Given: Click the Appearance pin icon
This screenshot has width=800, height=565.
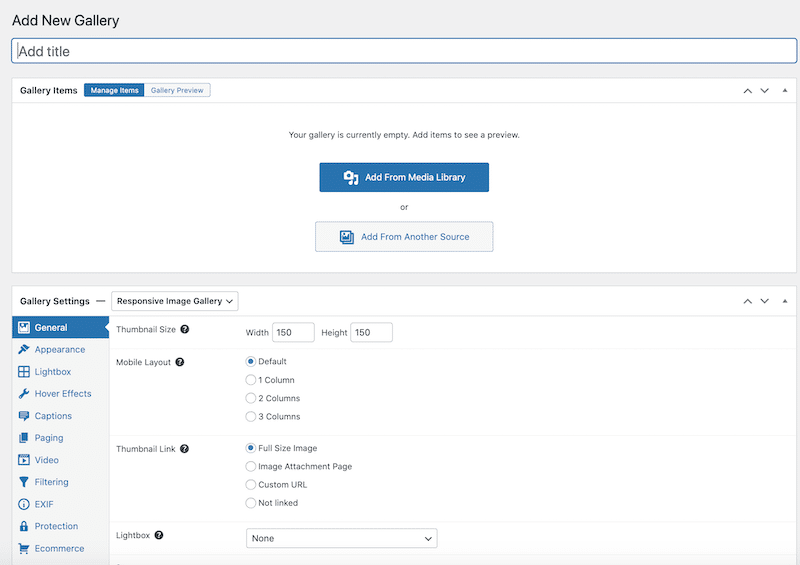Looking at the screenshot, I should (x=24, y=350).
